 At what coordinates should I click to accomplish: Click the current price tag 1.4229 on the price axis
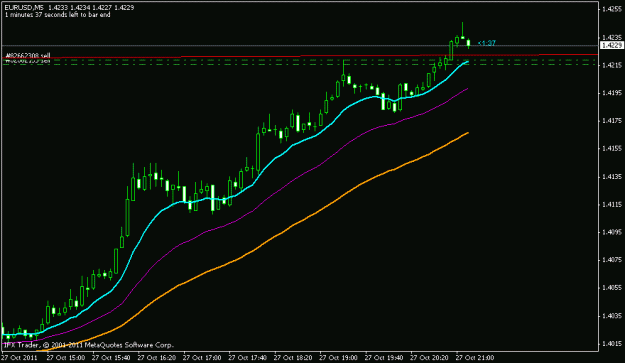[x=611, y=45]
